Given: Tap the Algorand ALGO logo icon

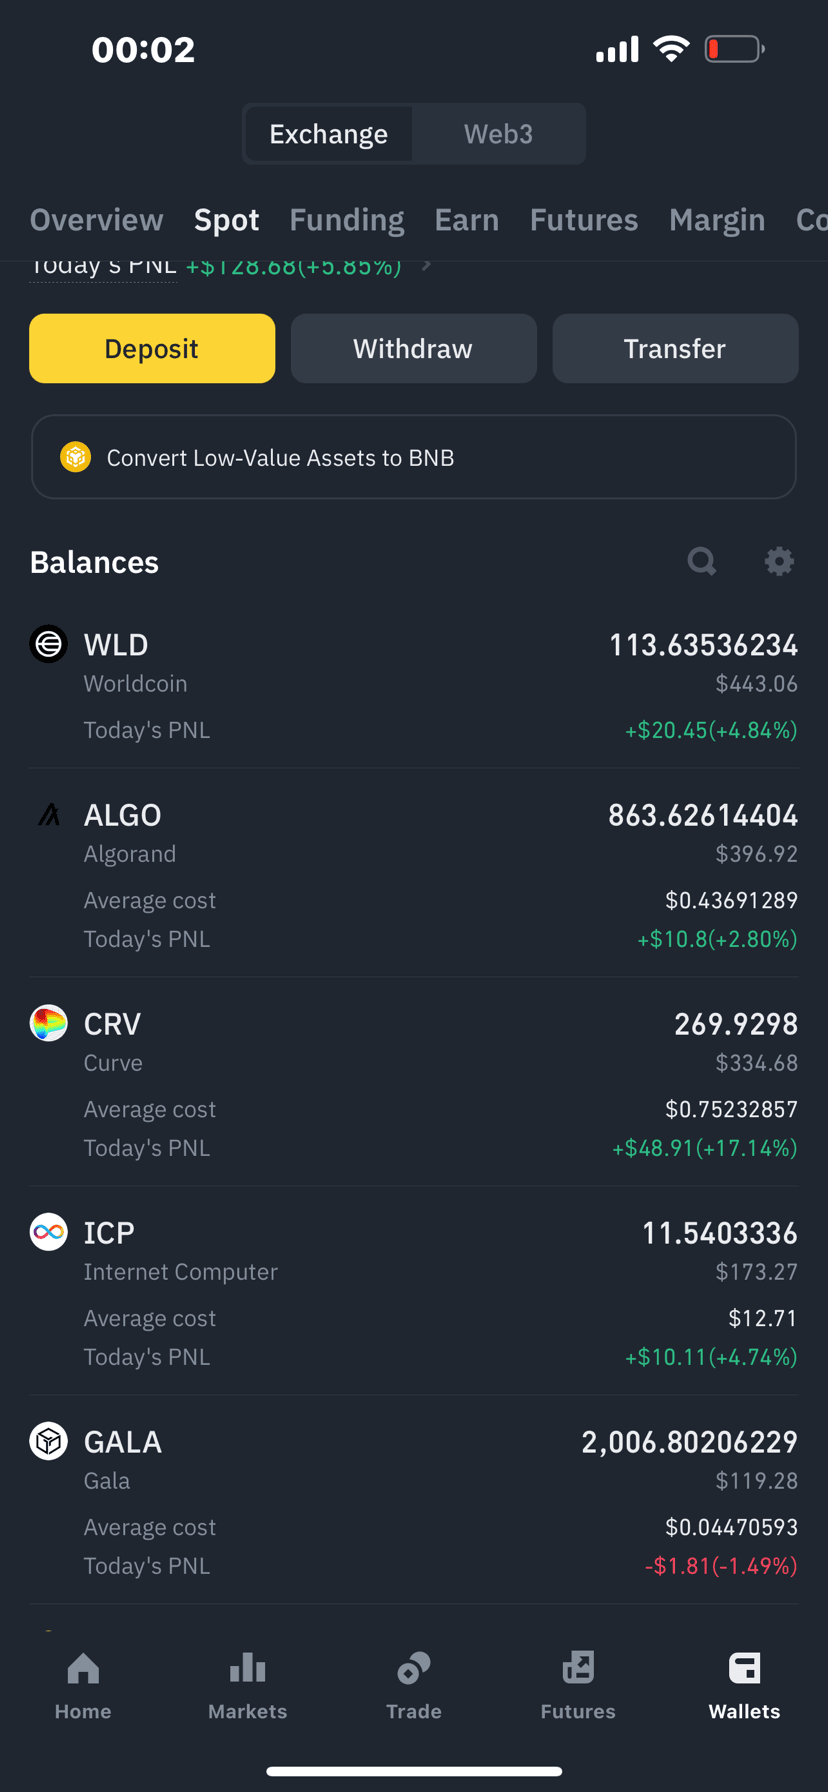Looking at the screenshot, I should (x=48, y=815).
